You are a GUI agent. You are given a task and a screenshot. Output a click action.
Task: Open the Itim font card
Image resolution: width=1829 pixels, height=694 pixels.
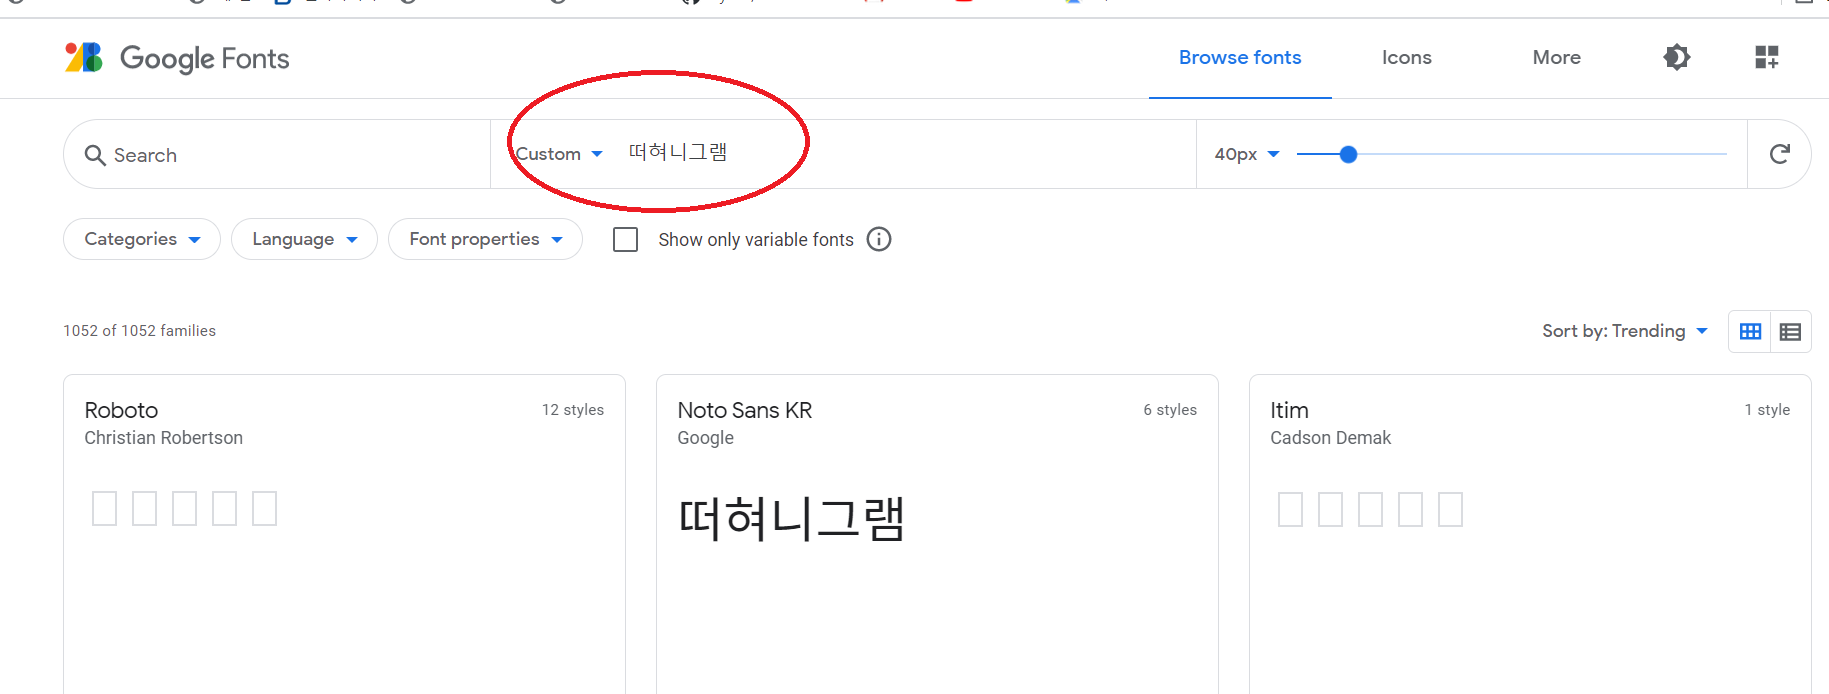[1530, 534]
